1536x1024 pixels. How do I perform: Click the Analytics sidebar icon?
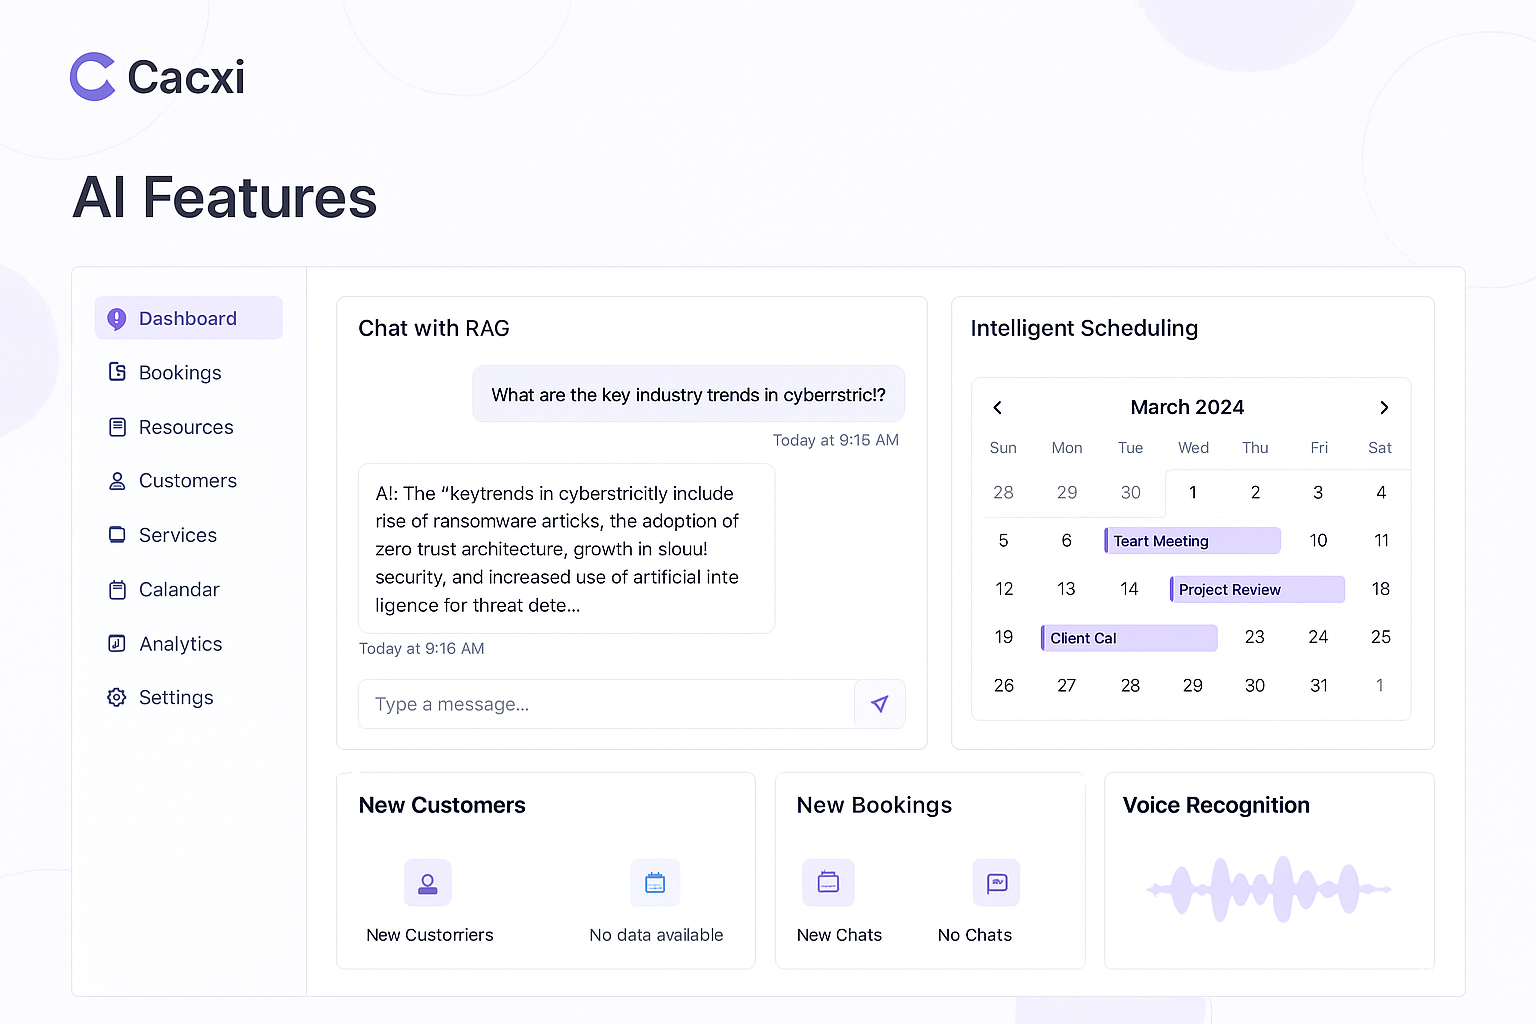[117, 643]
